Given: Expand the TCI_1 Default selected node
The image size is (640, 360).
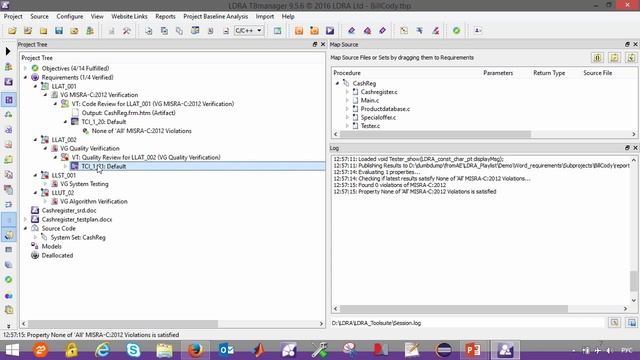Looking at the screenshot, I should tap(65, 166).
